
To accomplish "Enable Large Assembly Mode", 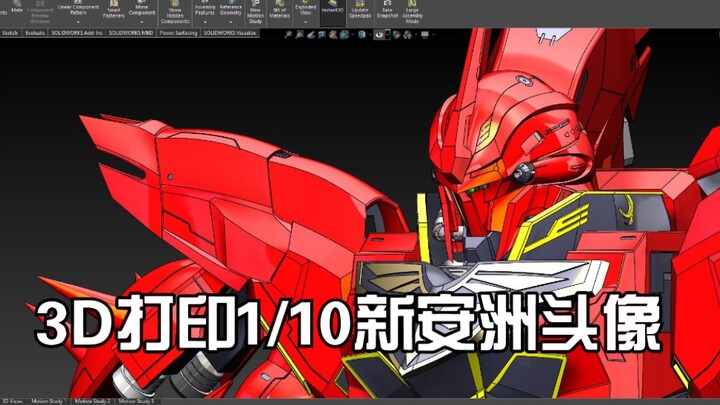I will pos(412,12).
